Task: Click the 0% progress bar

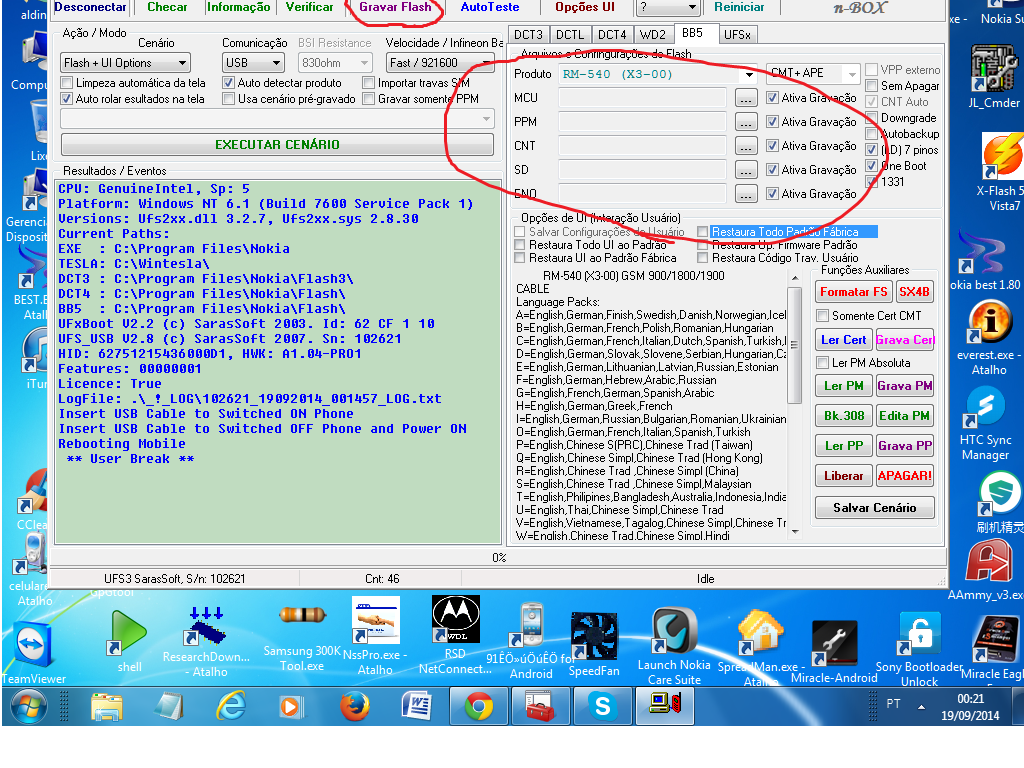Action: pos(498,558)
